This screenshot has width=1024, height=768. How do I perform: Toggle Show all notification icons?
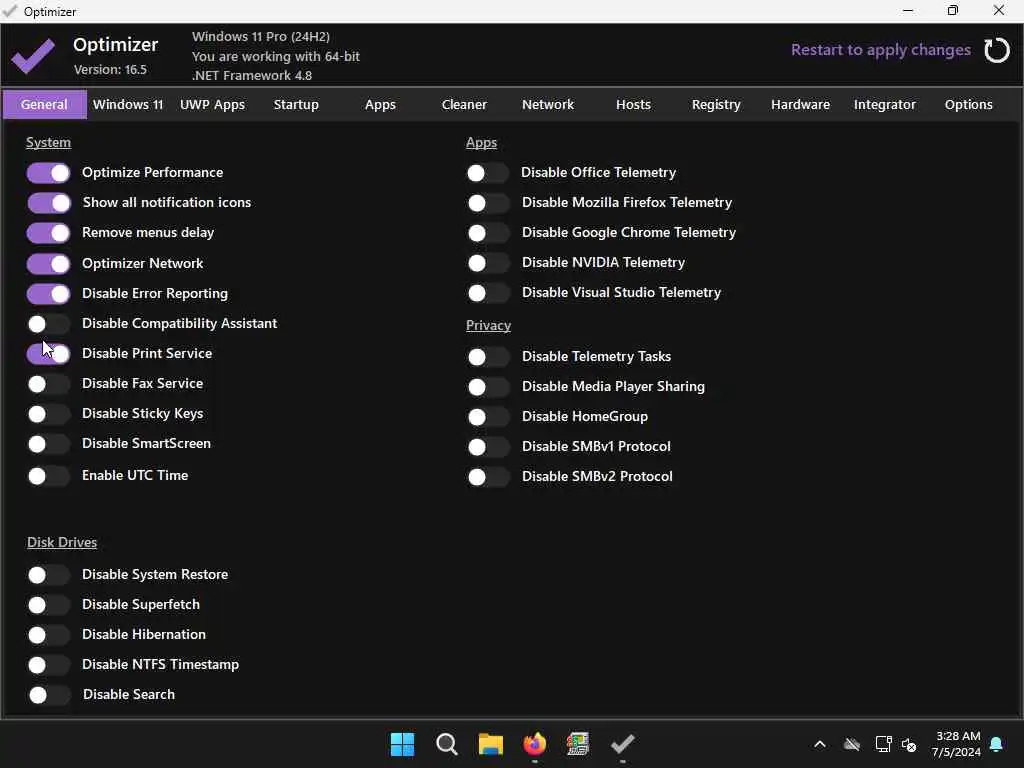(48, 203)
